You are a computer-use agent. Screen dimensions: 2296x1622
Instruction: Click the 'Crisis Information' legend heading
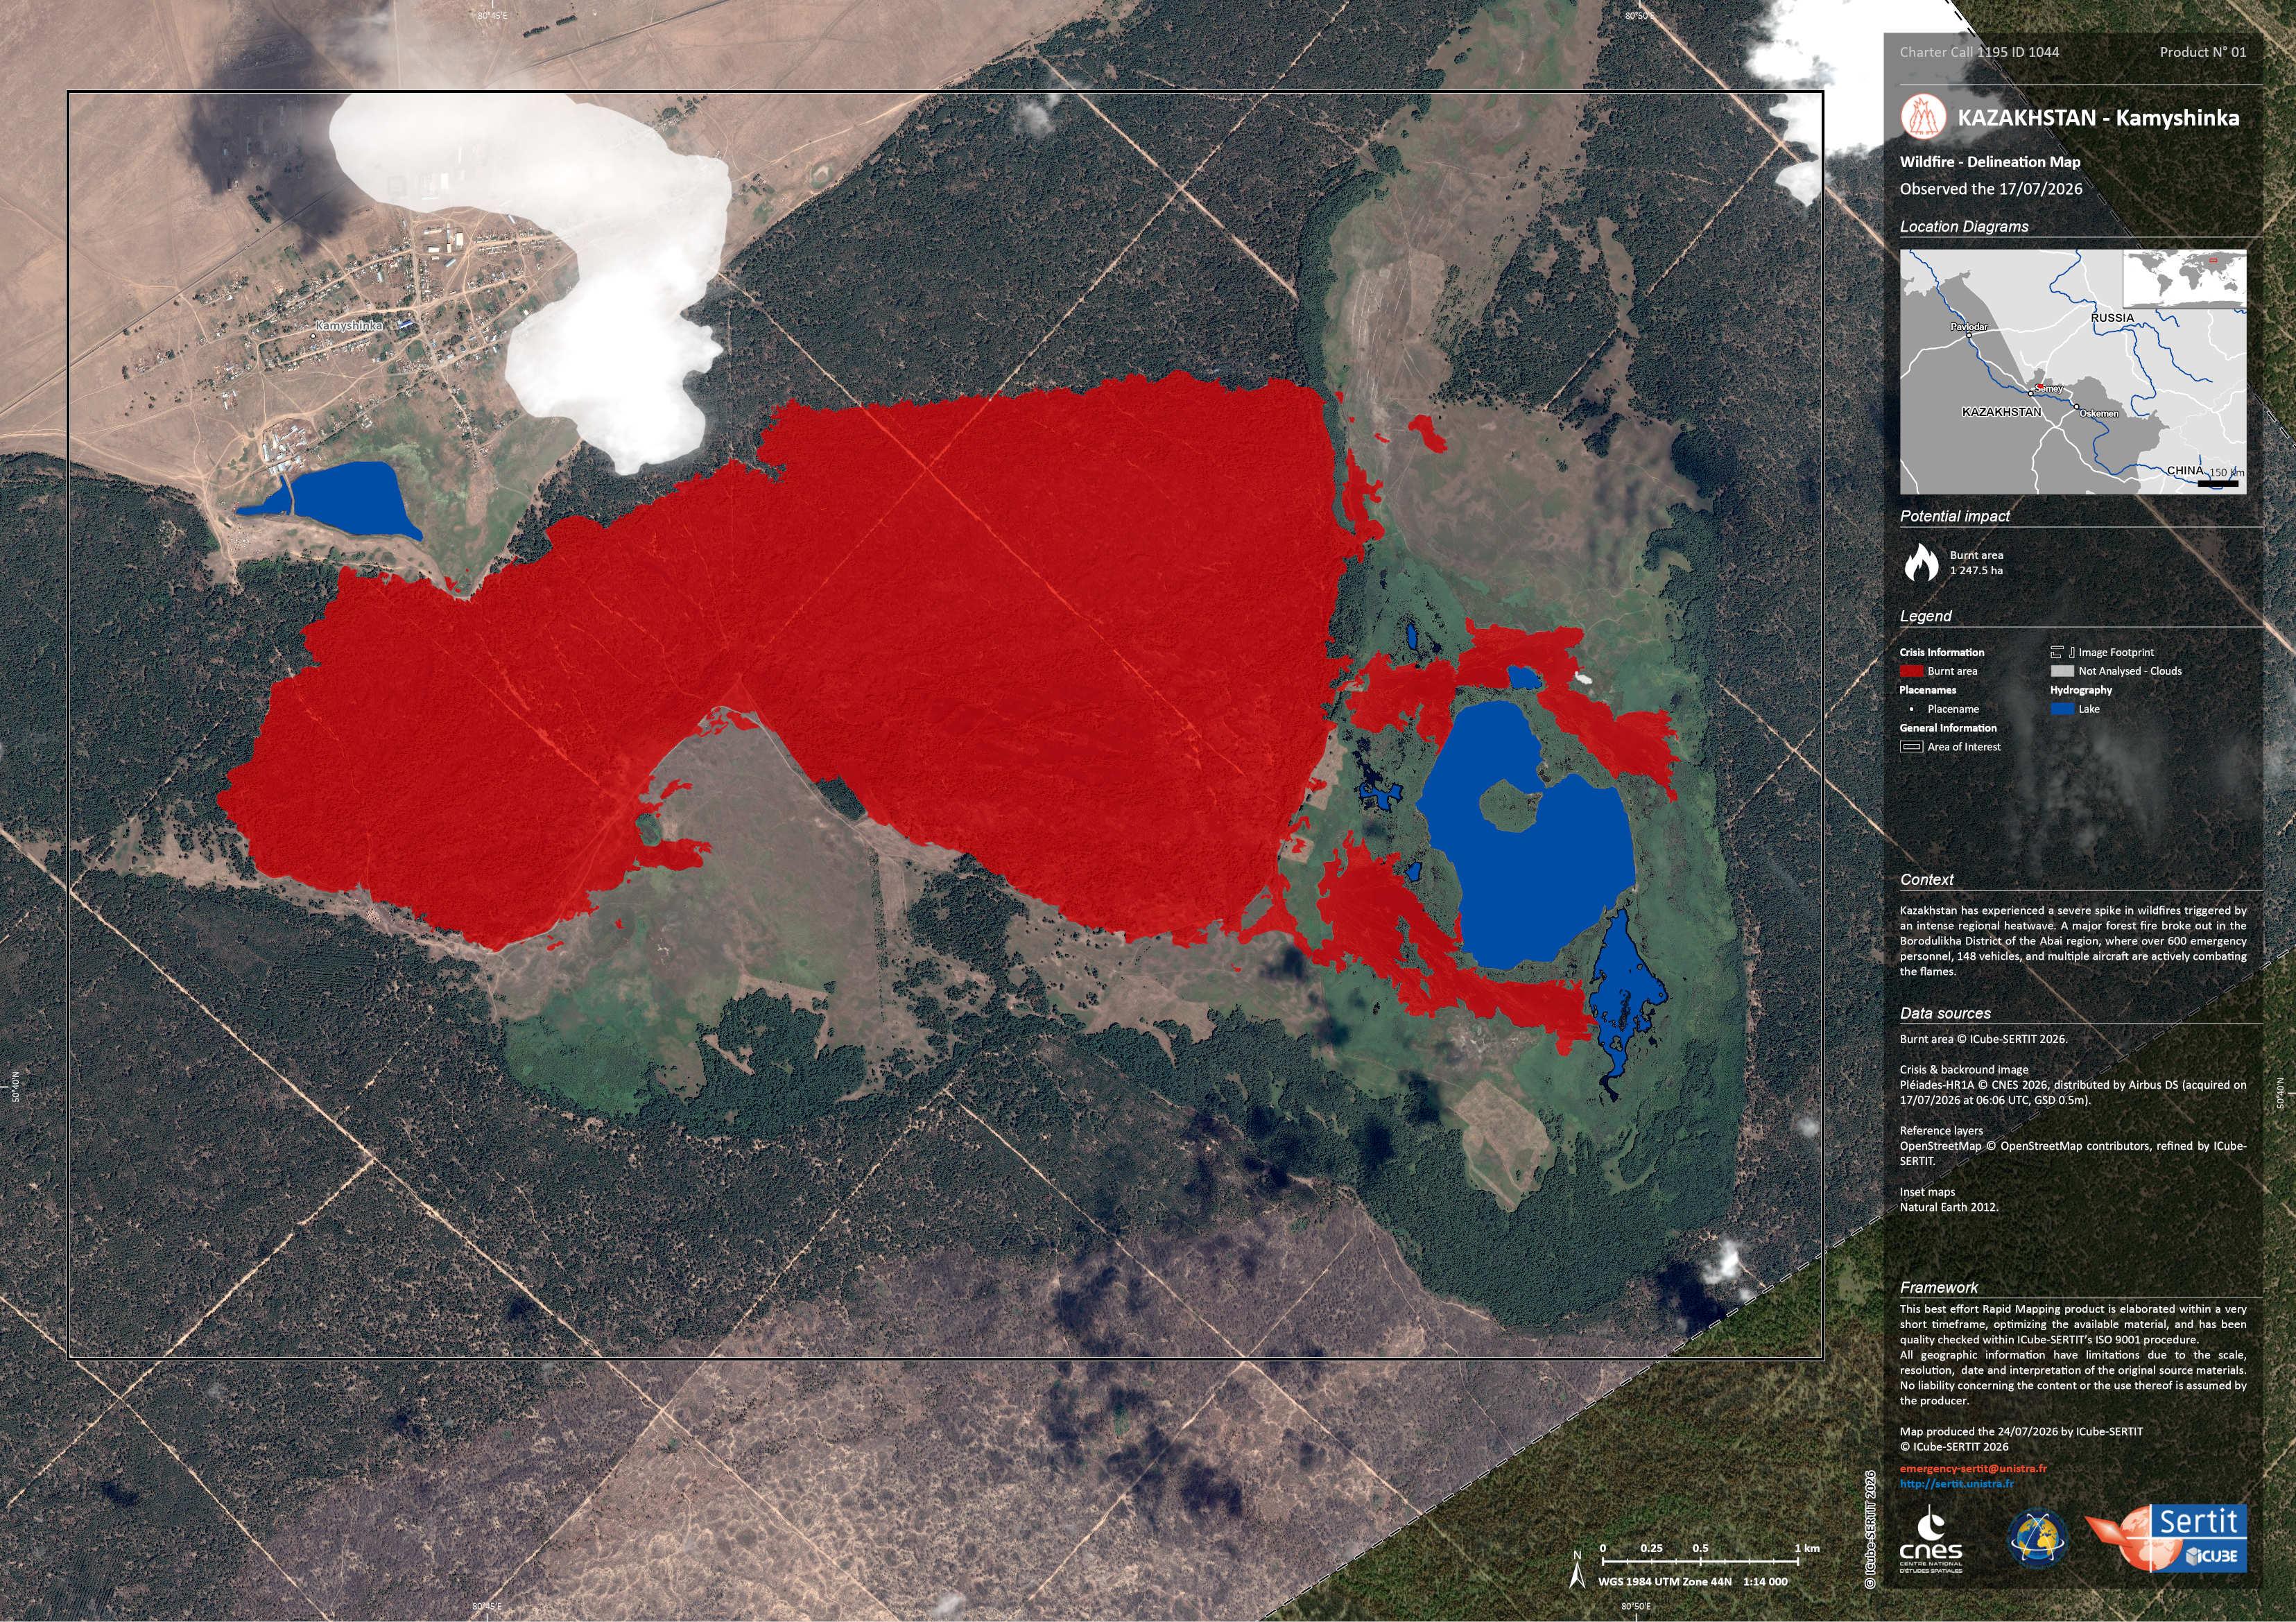click(1942, 652)
